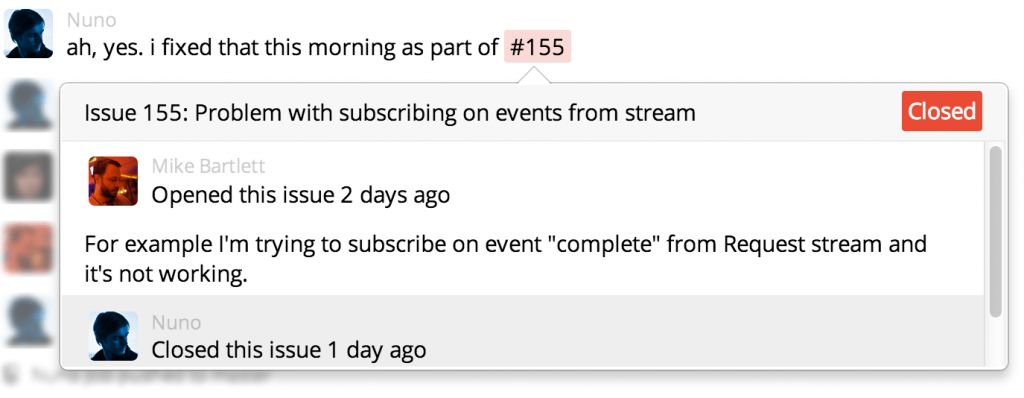
Task: Open Mike Bartlett's avatar in the issue popover
Action: [113, 181]
